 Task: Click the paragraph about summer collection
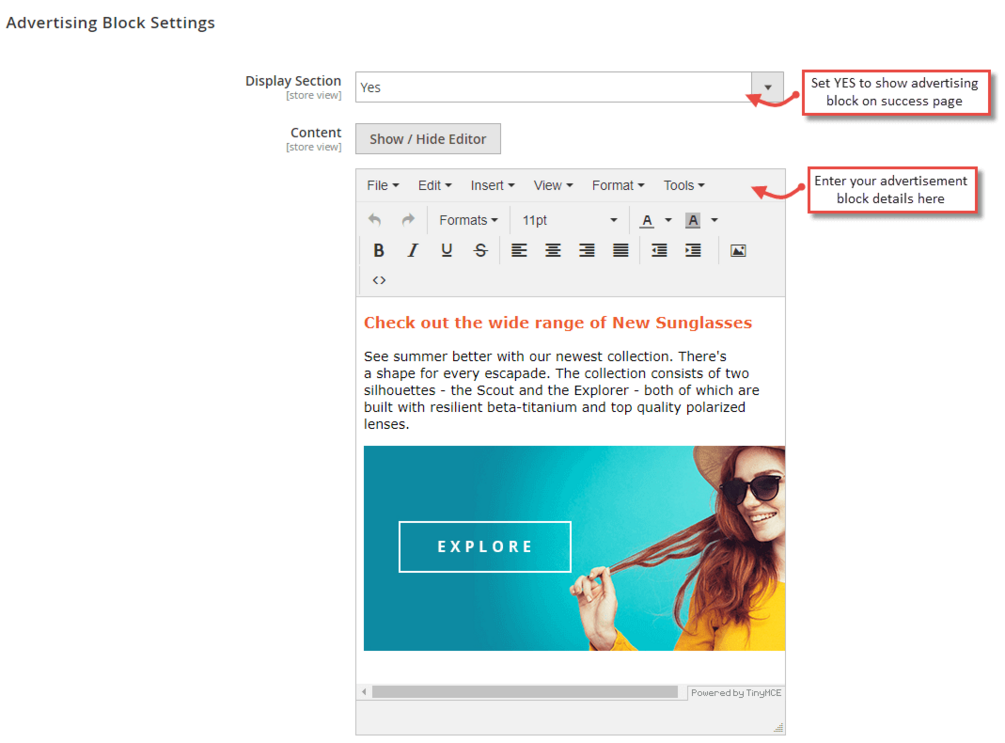pyautogui.click(x=561, y=390)
